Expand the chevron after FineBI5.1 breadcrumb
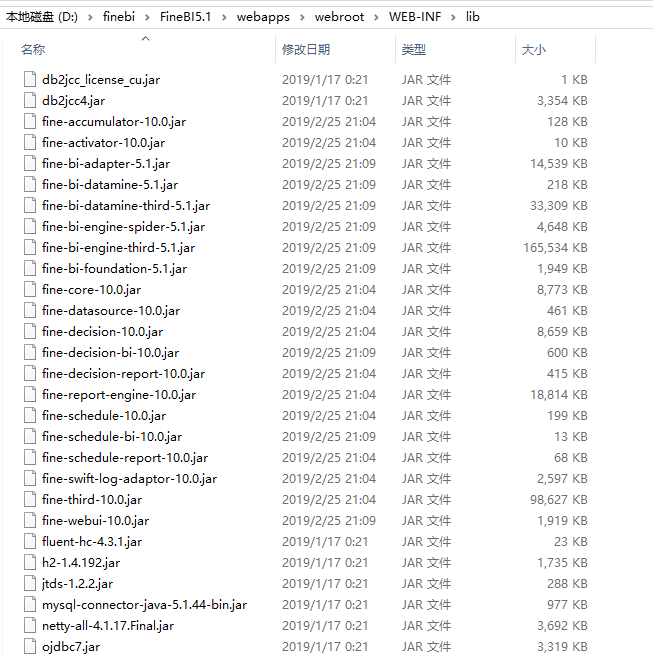This screenshot has width=653, height=656. pos(224,17)
